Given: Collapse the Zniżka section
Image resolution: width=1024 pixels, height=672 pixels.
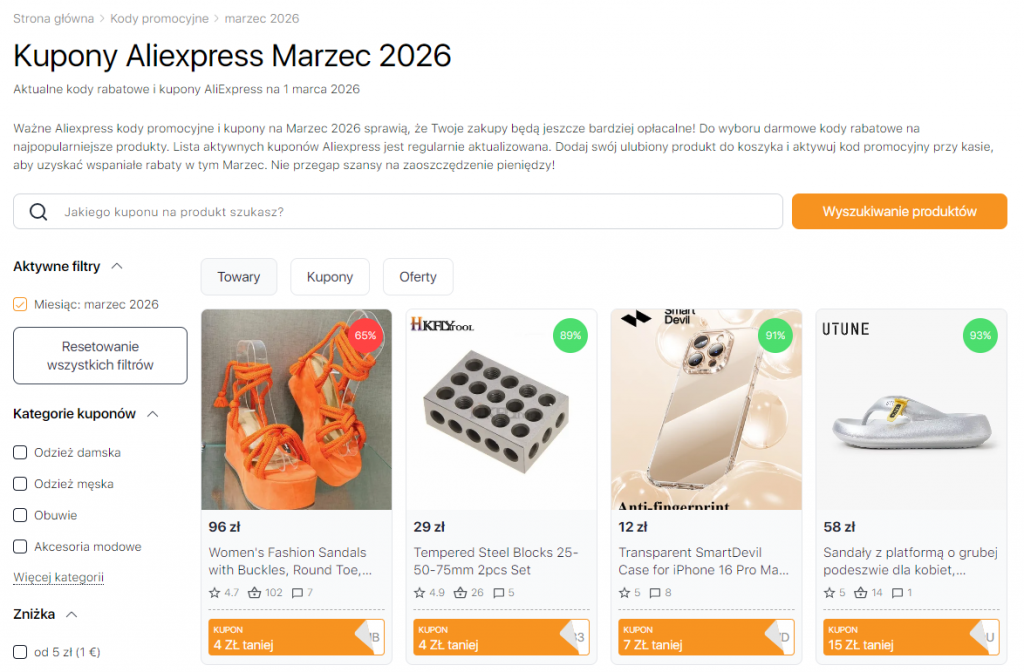Looking at the screenshot, I should [x=70, y=613].
